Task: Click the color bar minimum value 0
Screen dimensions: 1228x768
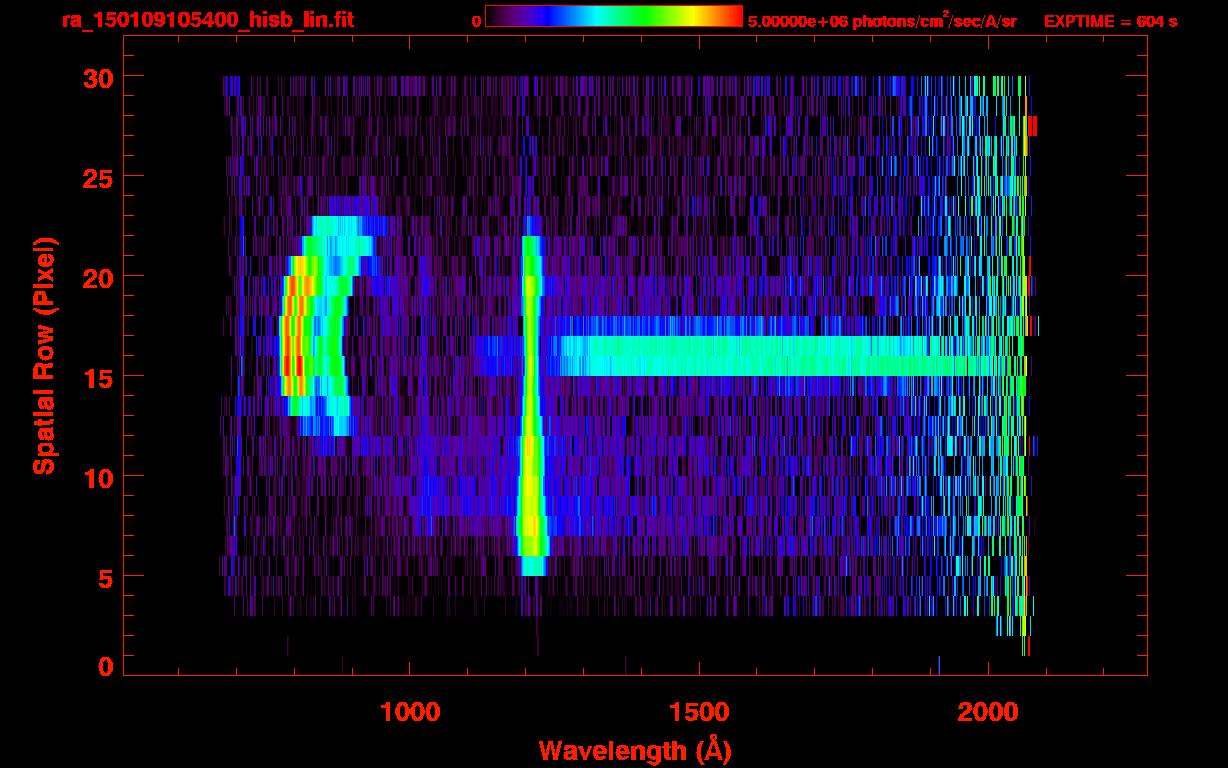Action: point(477,21)
